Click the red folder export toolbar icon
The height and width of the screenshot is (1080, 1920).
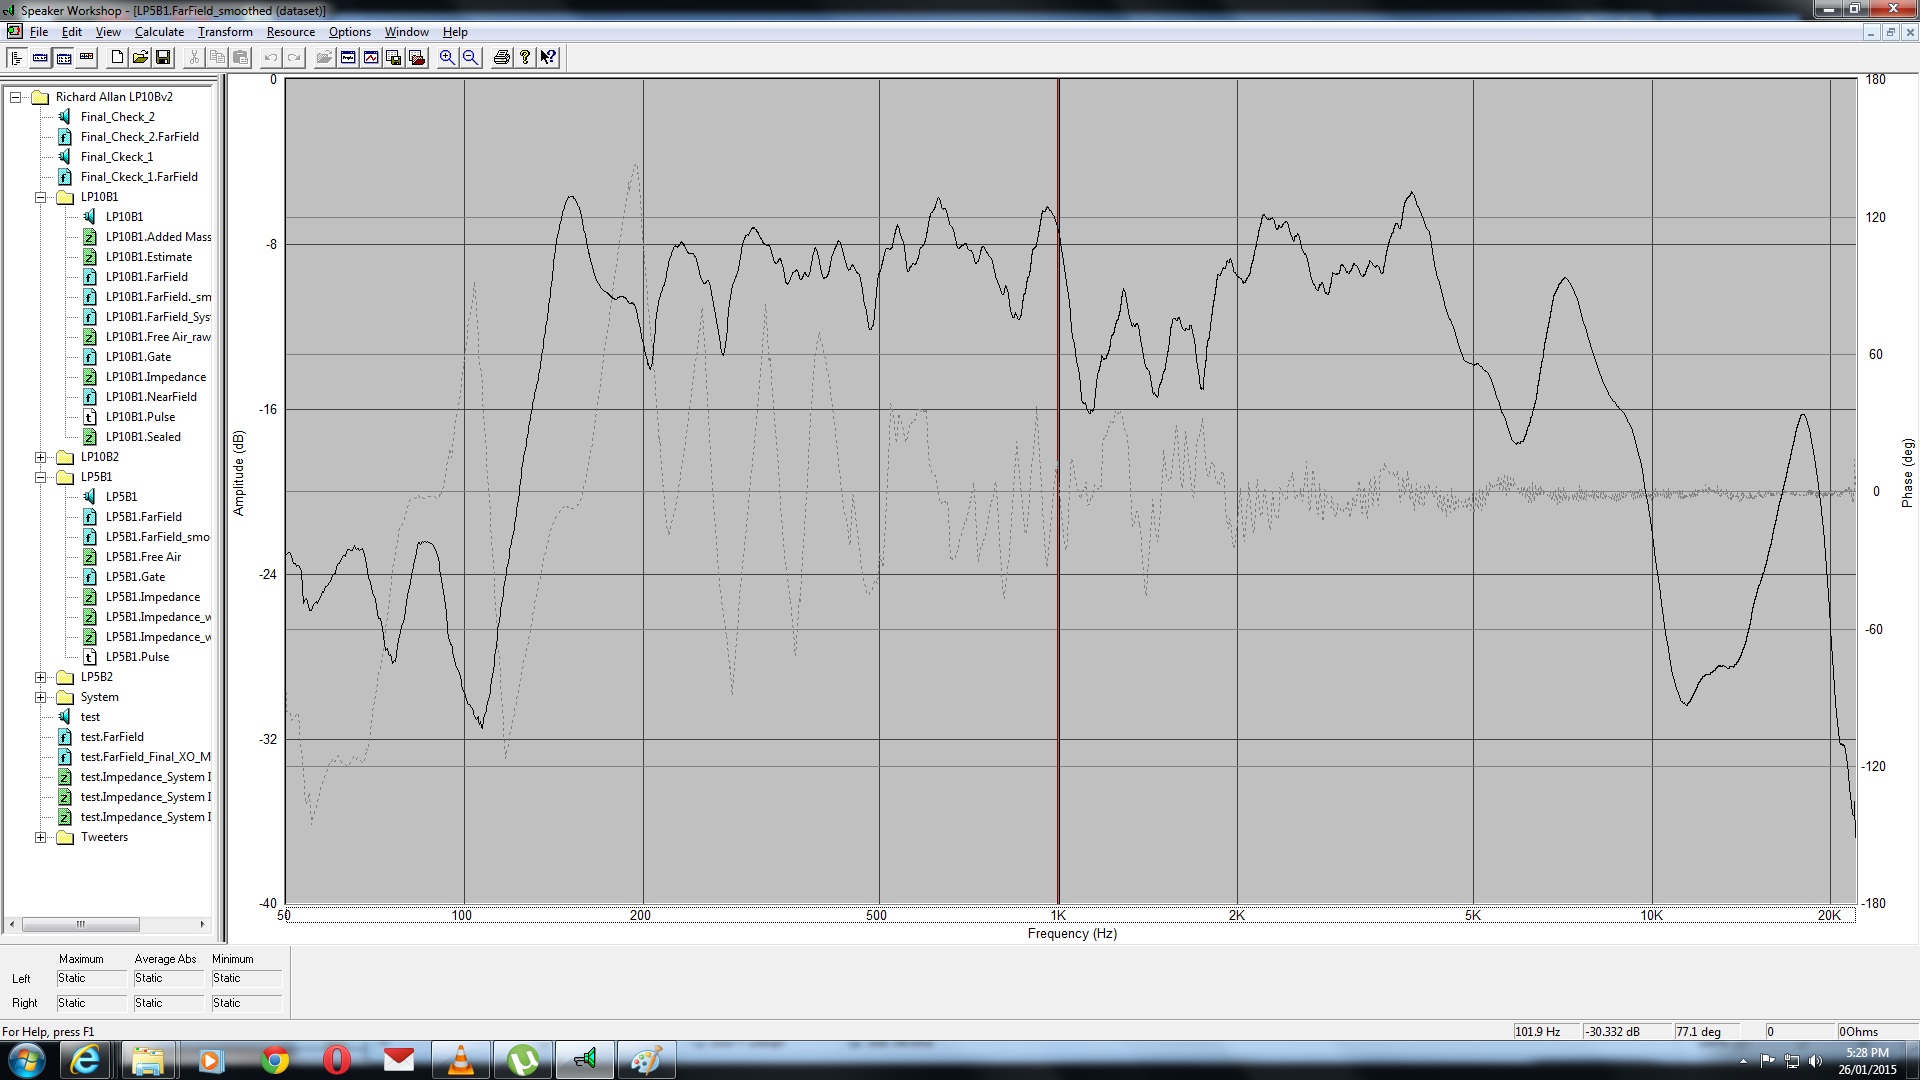tap(417, 57)
